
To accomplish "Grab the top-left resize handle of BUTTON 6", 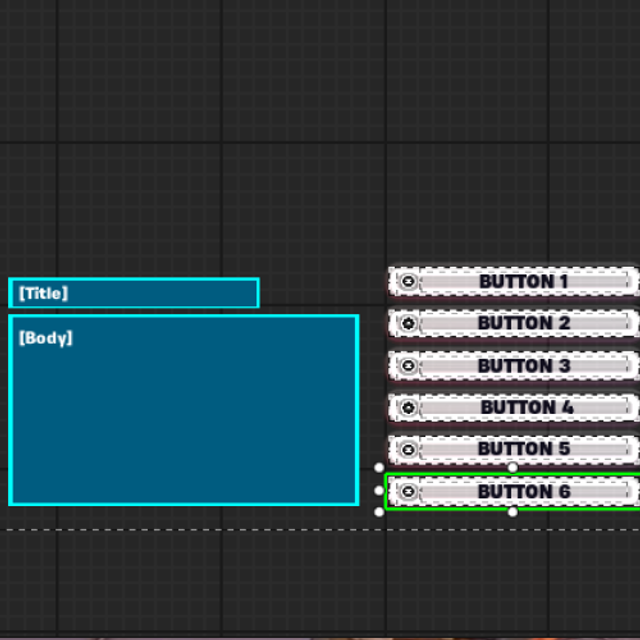I will [x=379, y=467].
